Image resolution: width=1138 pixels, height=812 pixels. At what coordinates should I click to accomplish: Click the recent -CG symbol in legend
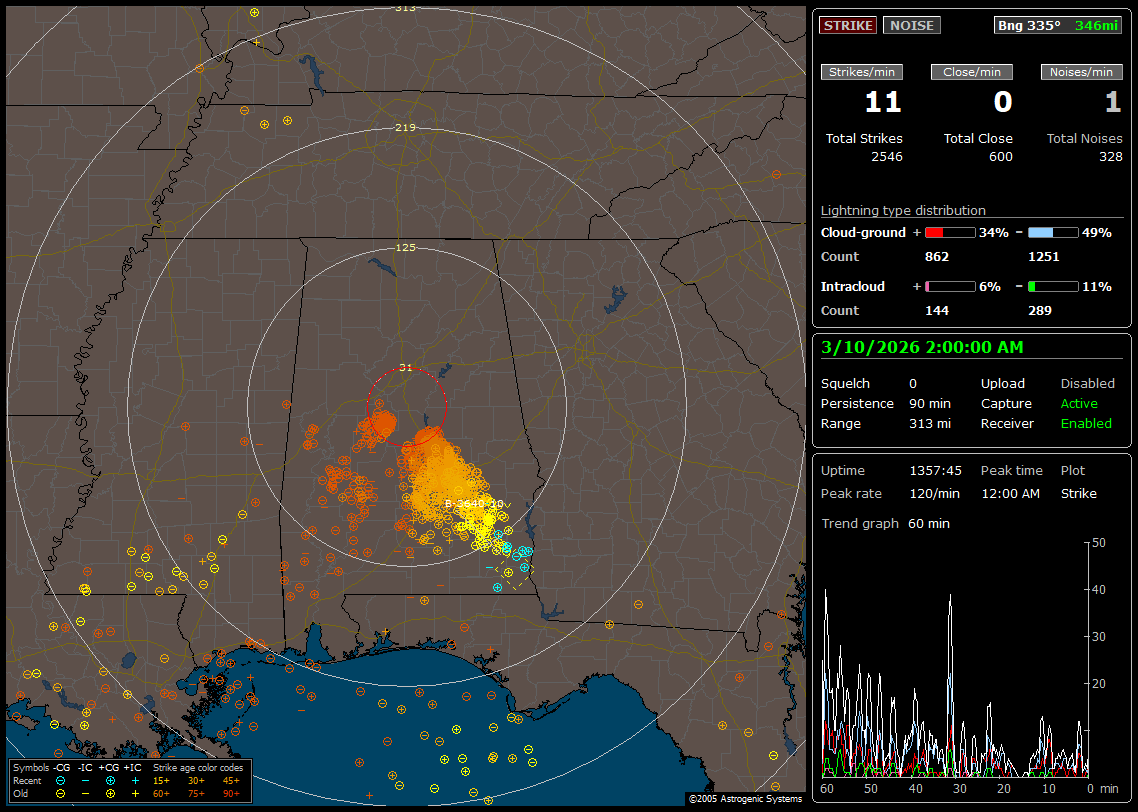pos(61,780)
